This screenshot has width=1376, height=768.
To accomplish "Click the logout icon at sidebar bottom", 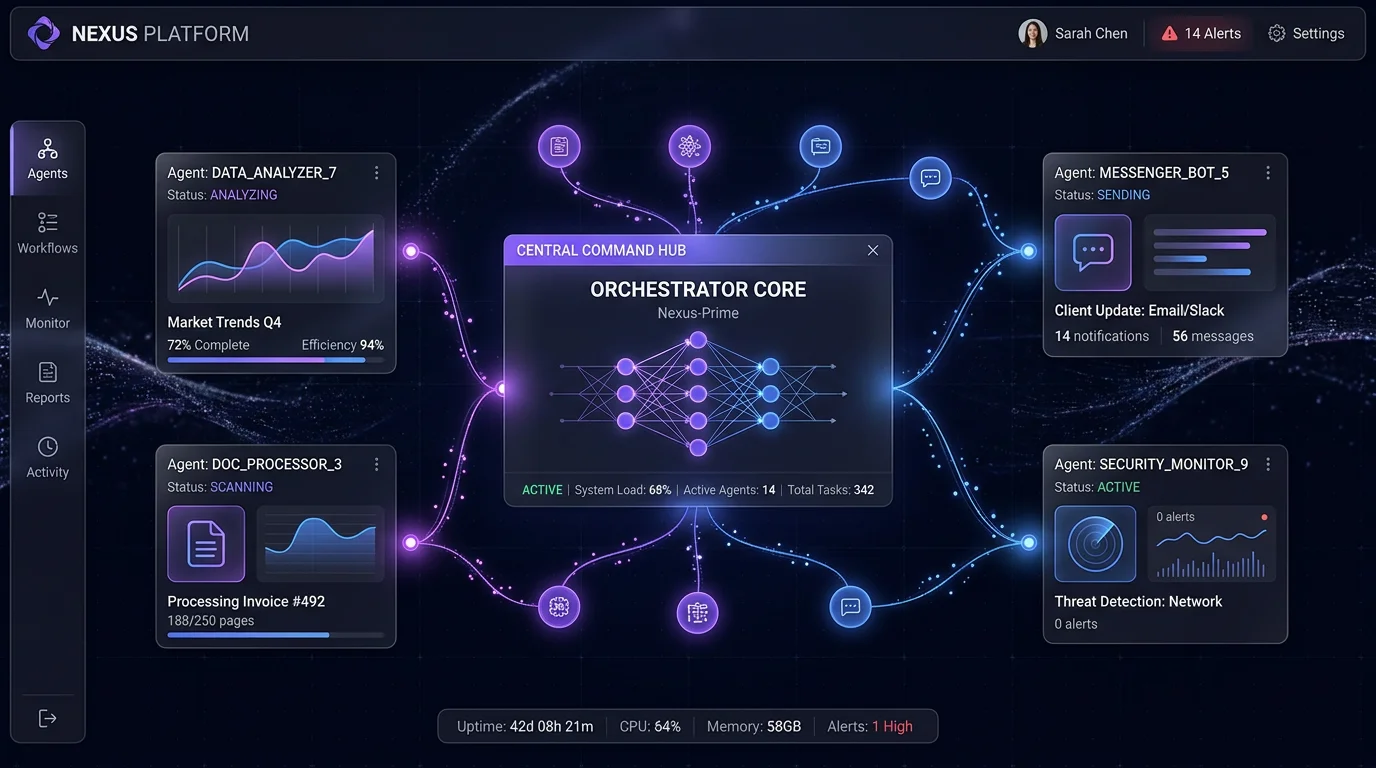I will (x=47, y=717).
